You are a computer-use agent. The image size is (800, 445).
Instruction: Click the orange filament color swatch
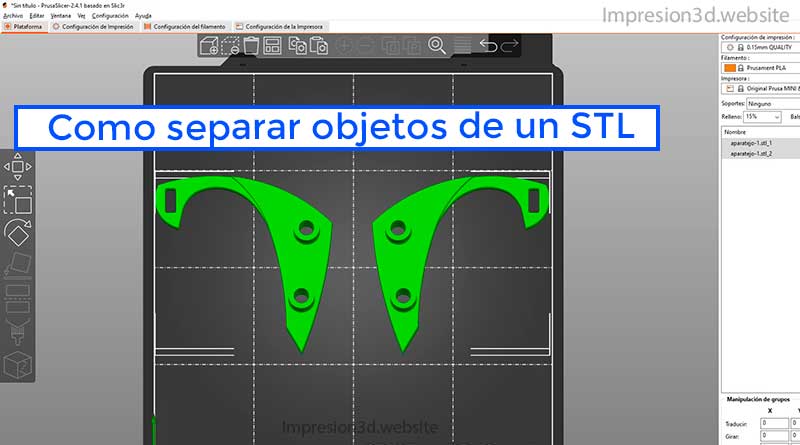[730, 68]
